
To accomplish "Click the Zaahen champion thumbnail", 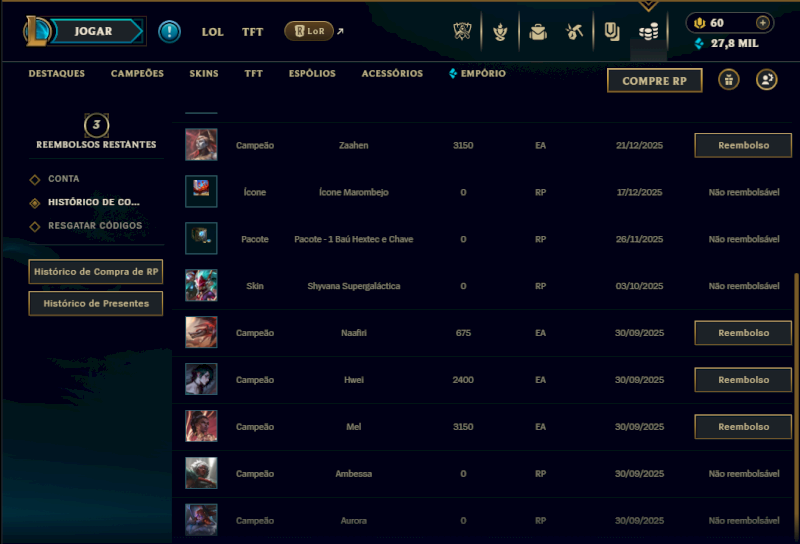I will pos(201,144).
